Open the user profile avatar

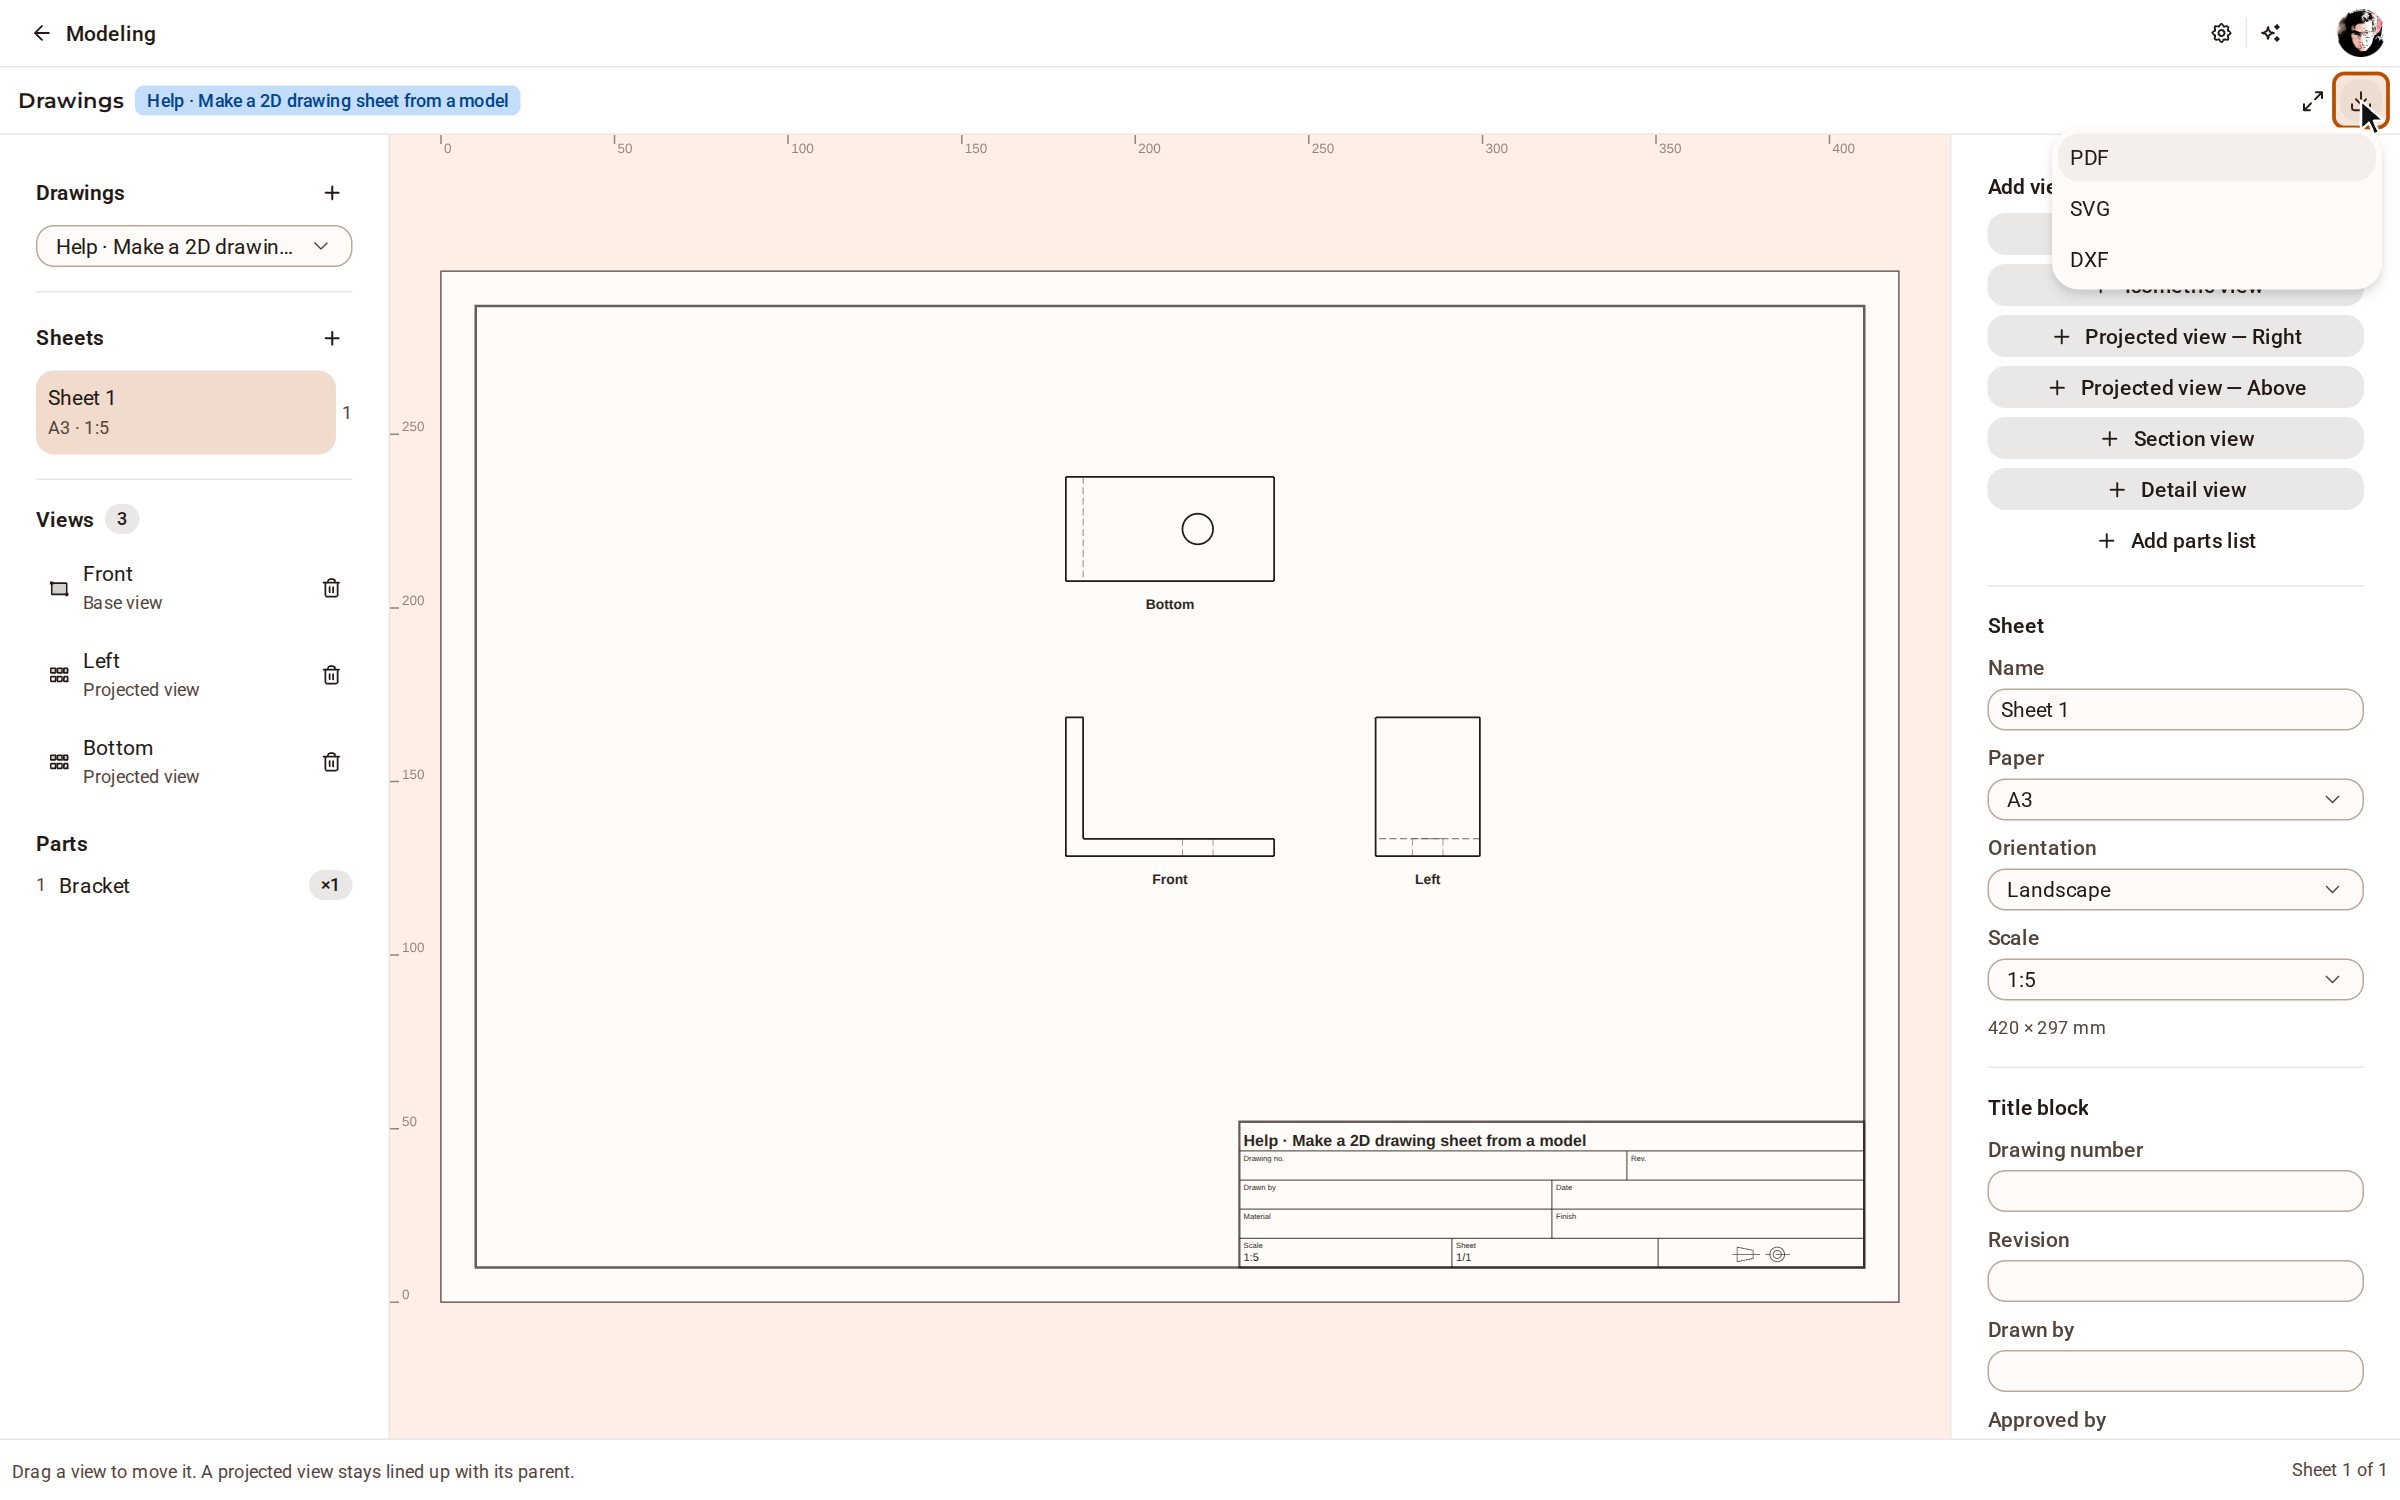(2360, 33)
